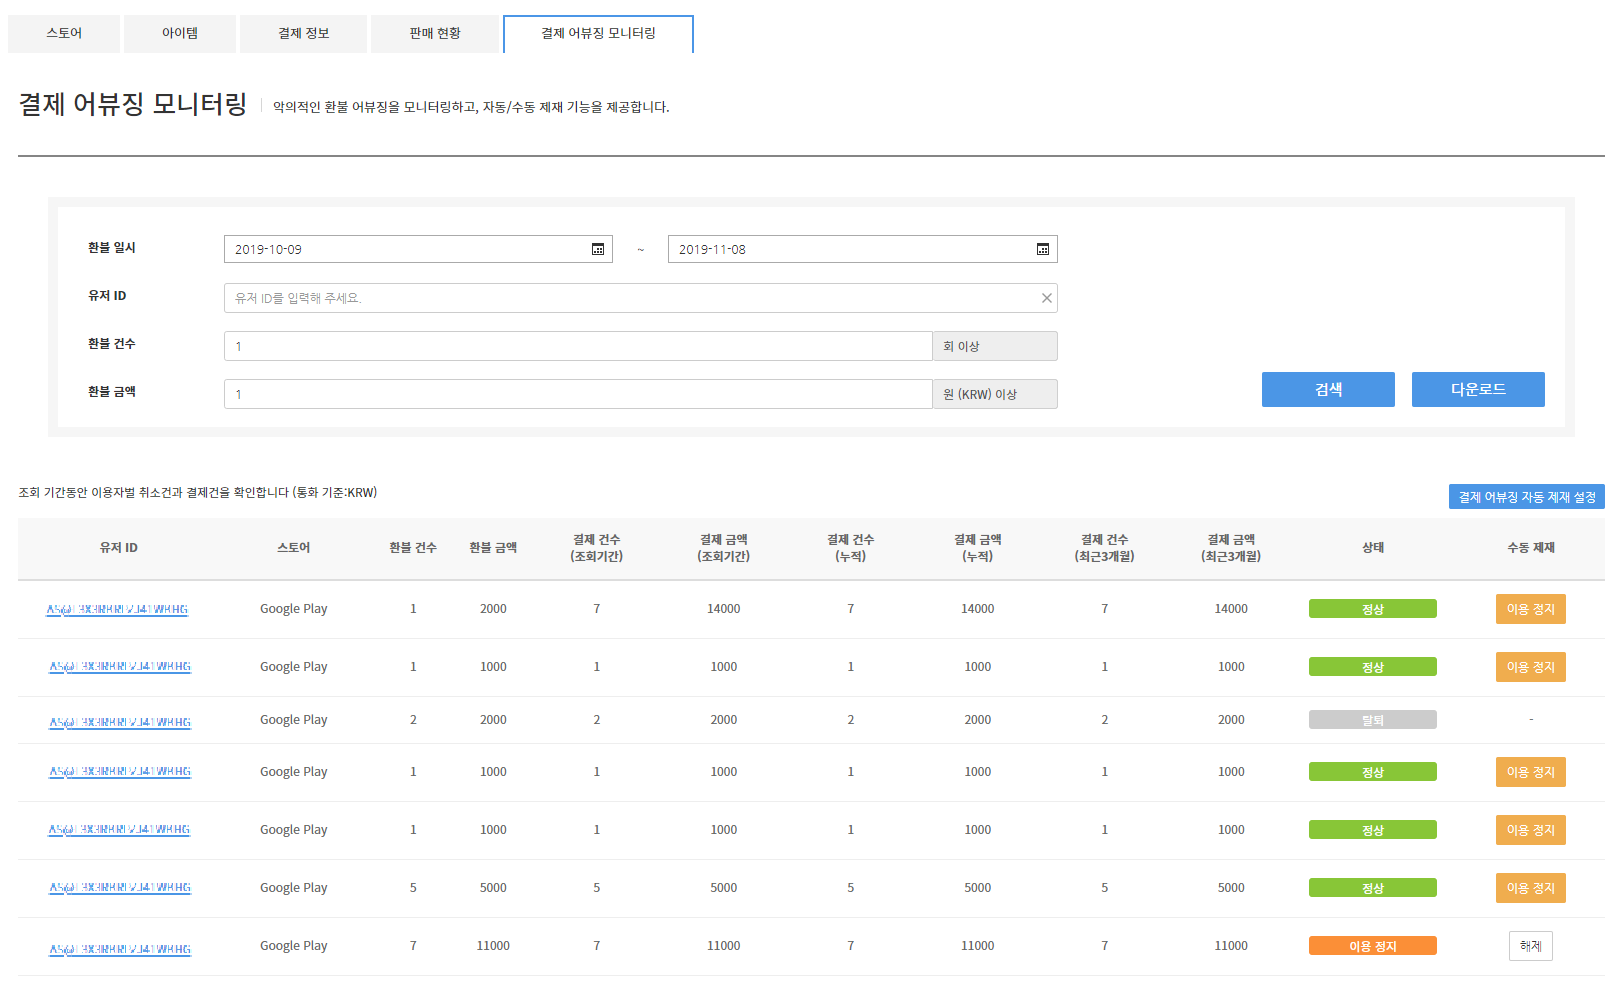Click green 정상 status in 14000 row
This screenshot has height=985, width=1616.
coord(1373,609)
